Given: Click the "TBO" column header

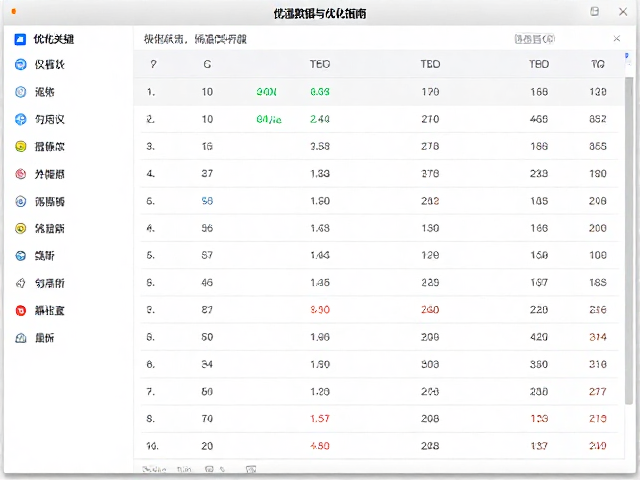Looking at the screenshot, I should (x=539, y=64).
